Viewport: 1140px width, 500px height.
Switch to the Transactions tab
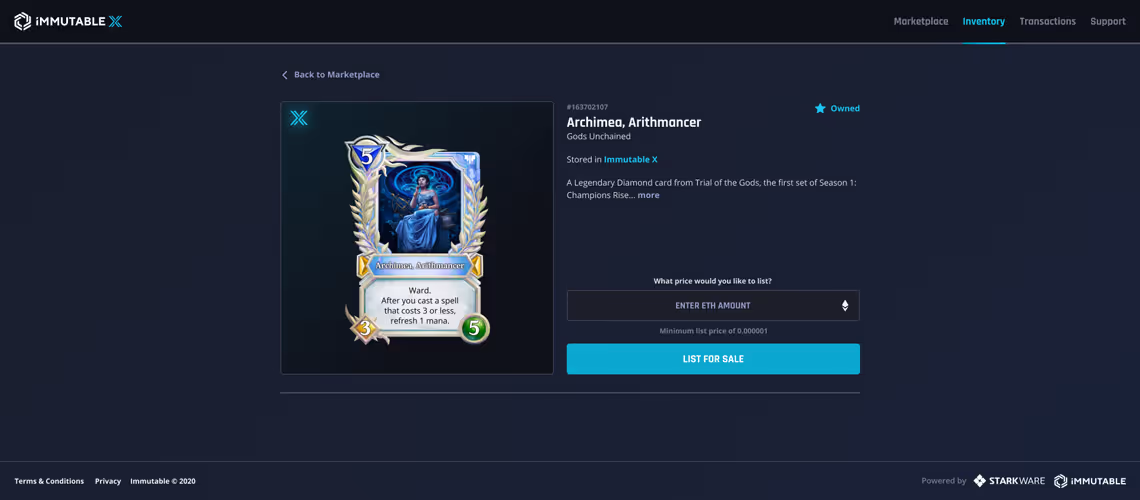(x=1047, y=22)
